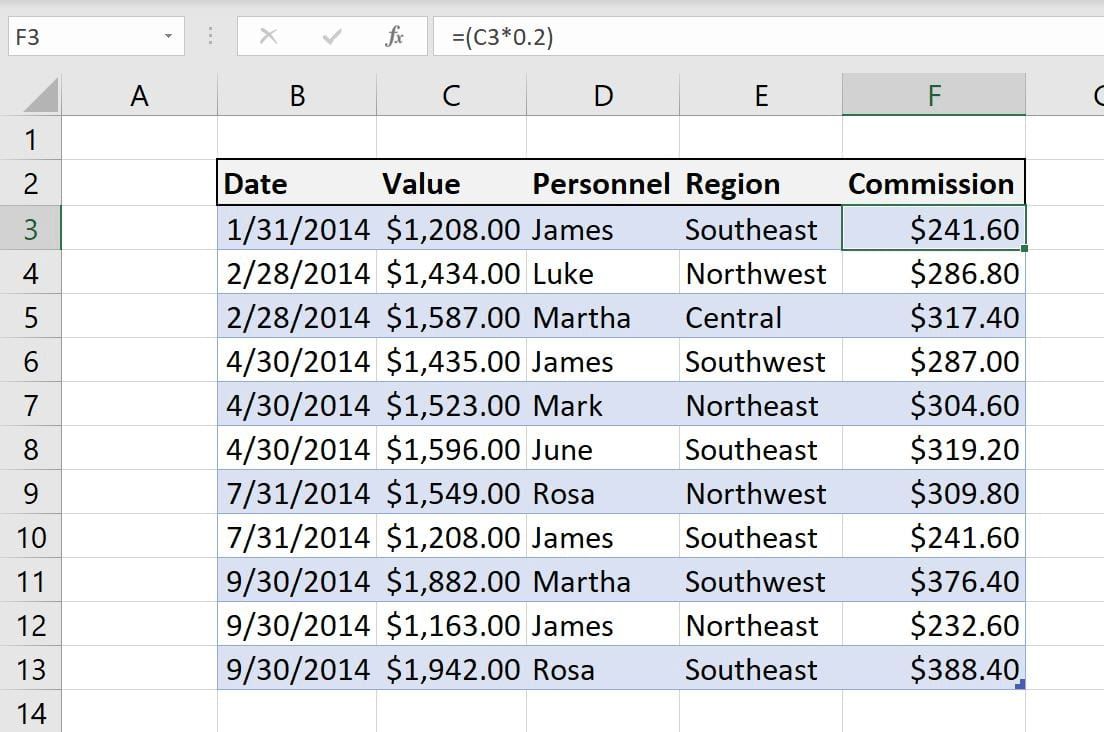Viewport: 1104px width, 732px height.
Task: Select row 3 header
Action: (32, 229)
